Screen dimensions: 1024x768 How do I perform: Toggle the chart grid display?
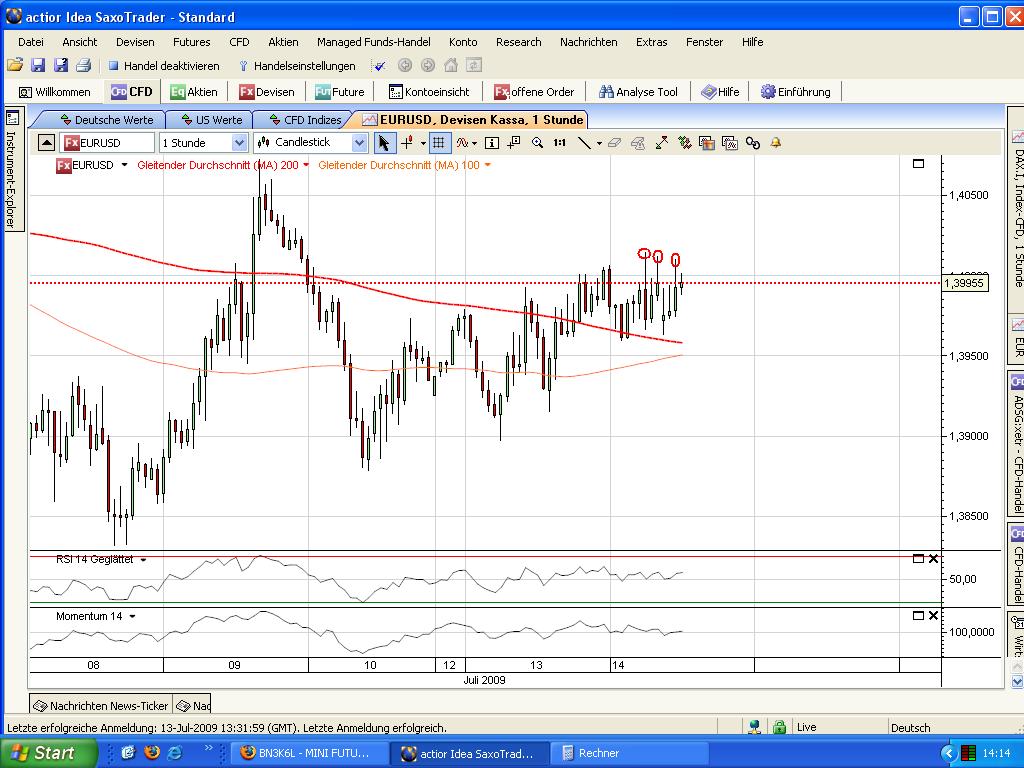439,143
